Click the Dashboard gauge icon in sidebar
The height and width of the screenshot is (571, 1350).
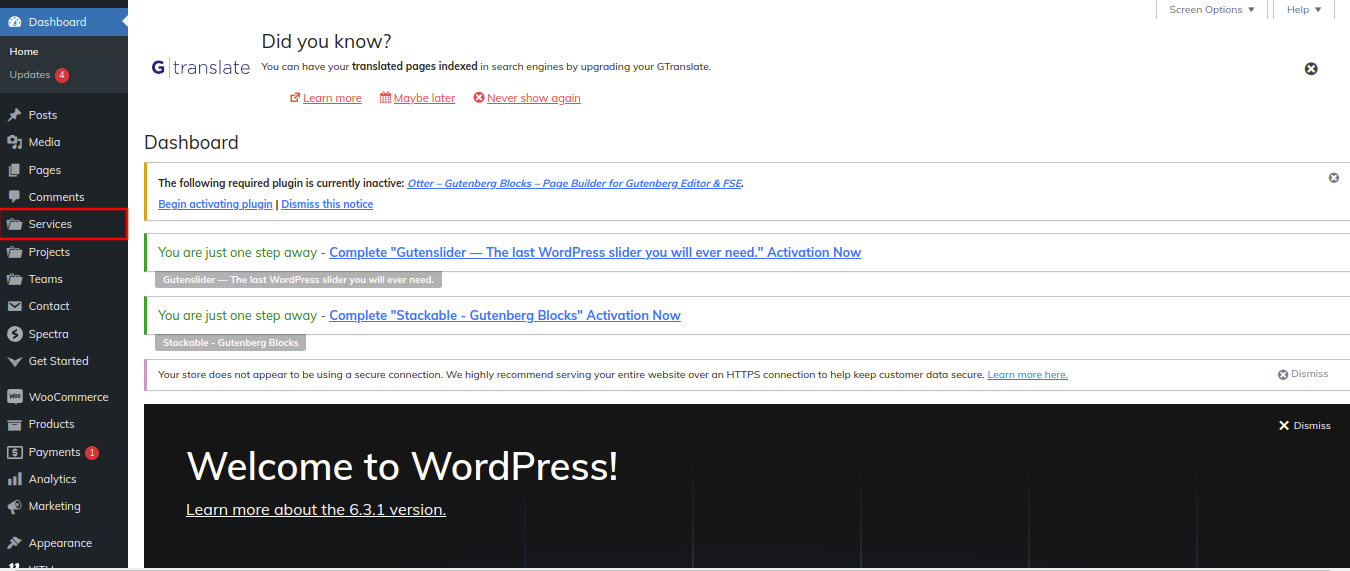coord(14,22)
